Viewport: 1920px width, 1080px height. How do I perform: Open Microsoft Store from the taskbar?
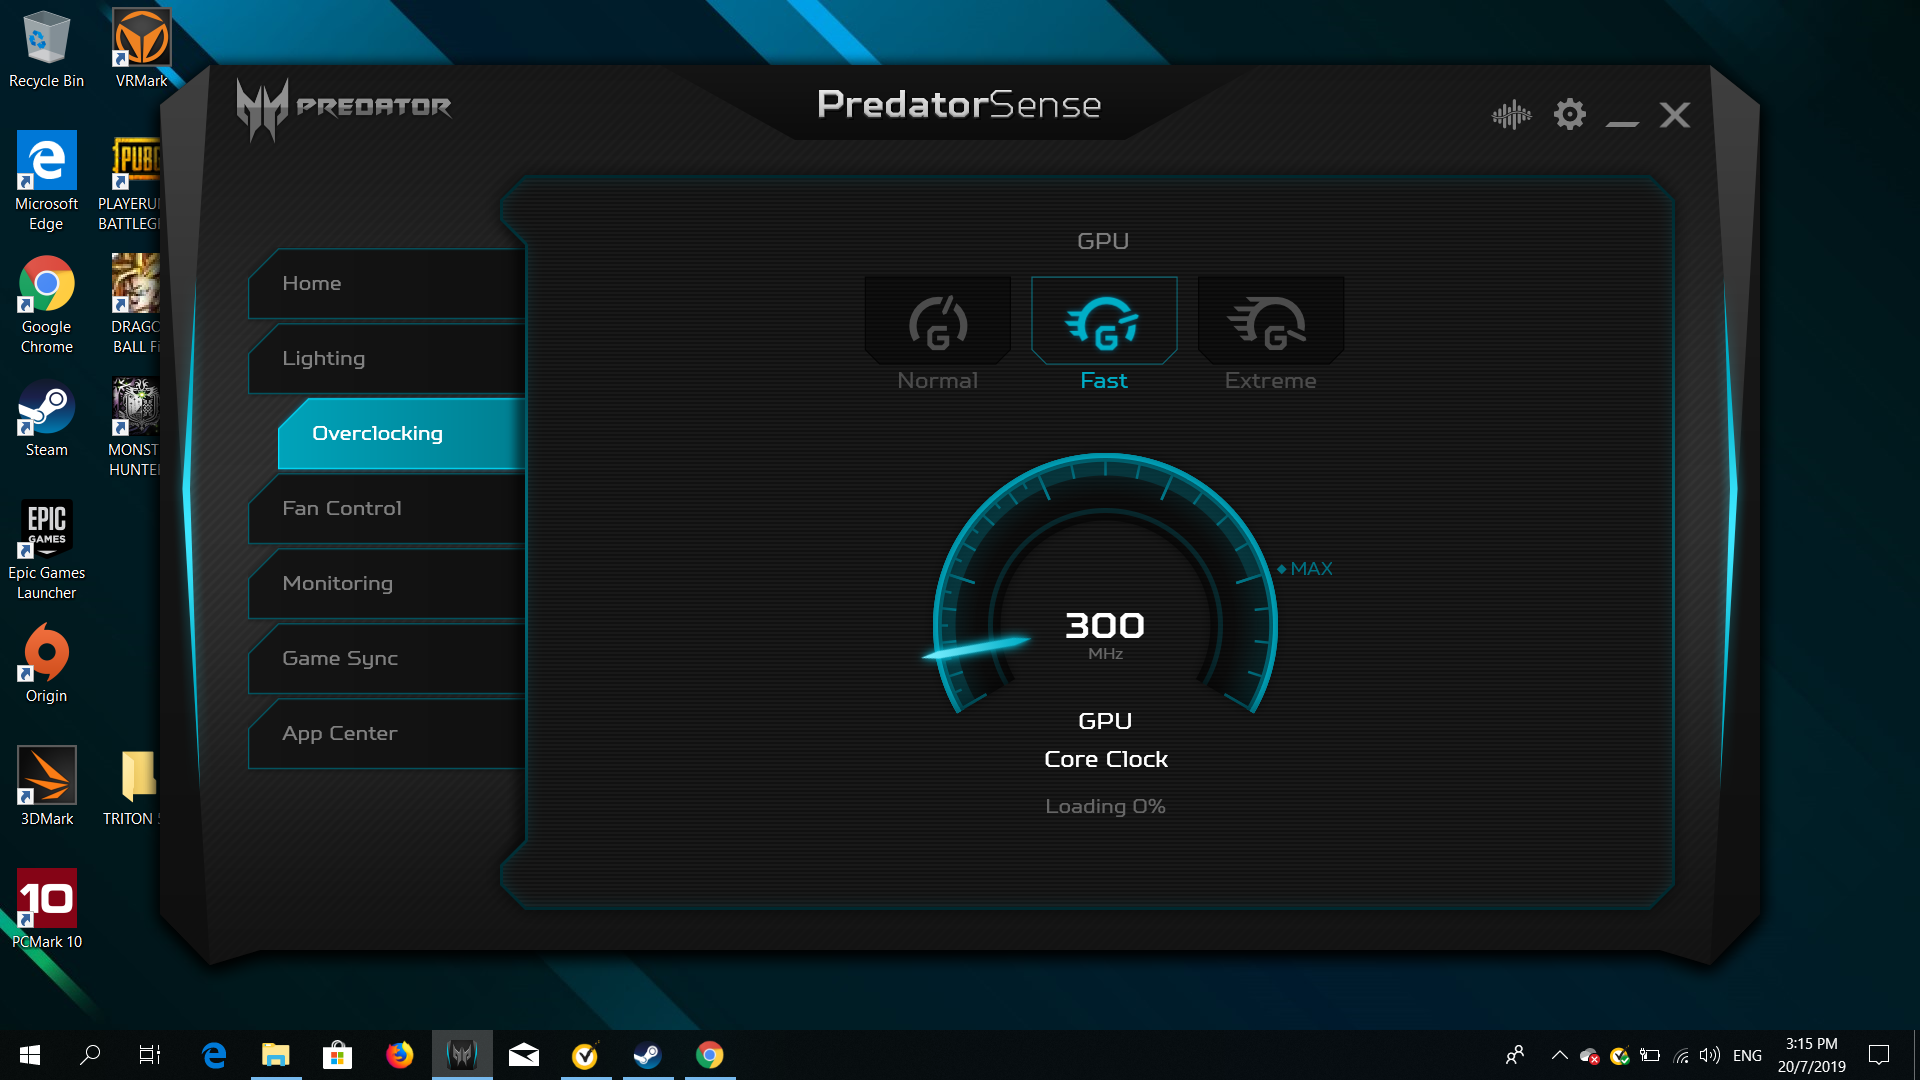click(x=338, y=1055)
